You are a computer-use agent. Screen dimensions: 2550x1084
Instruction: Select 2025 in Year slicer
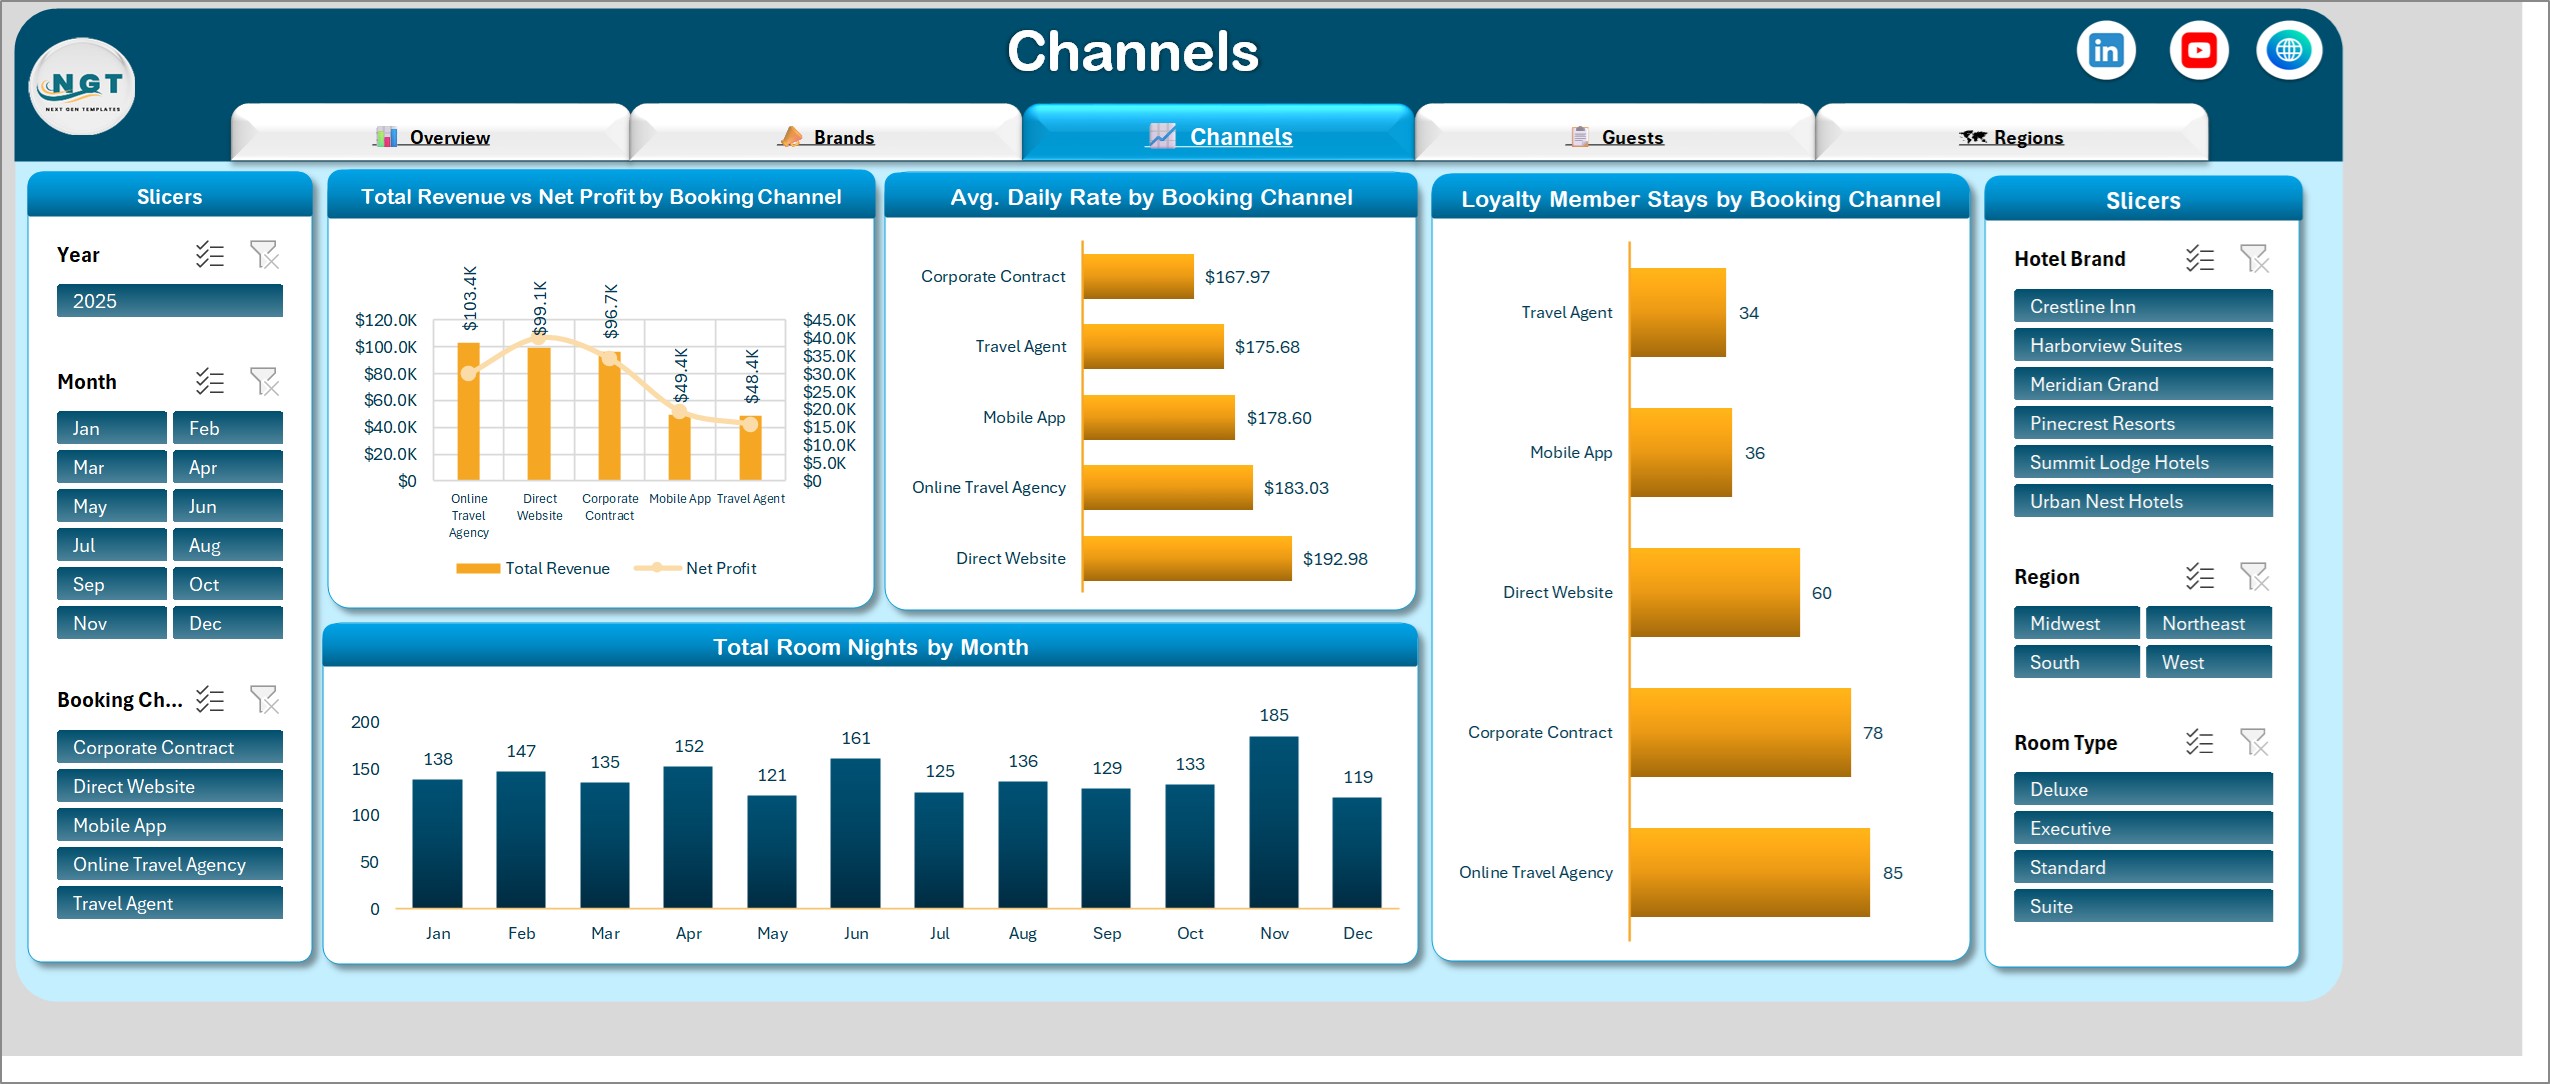tap(170, 301)
